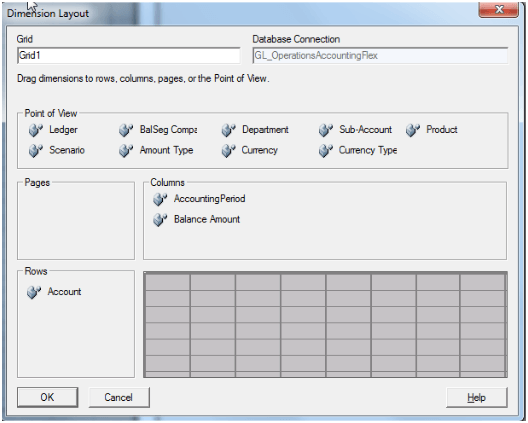Select the Department dimension icon

coord(228,130)
